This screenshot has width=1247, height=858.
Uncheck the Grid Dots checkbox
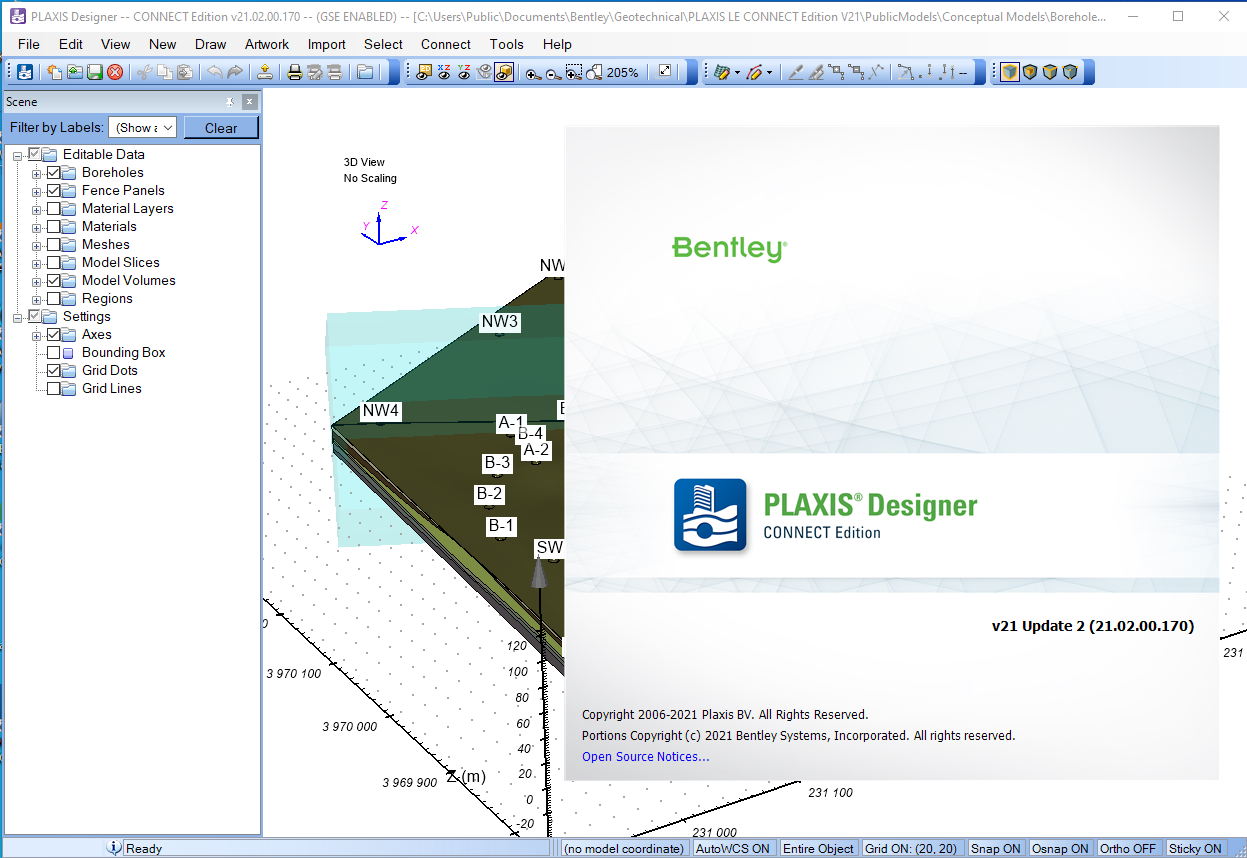pyautogui.click(x=54, y=371)
